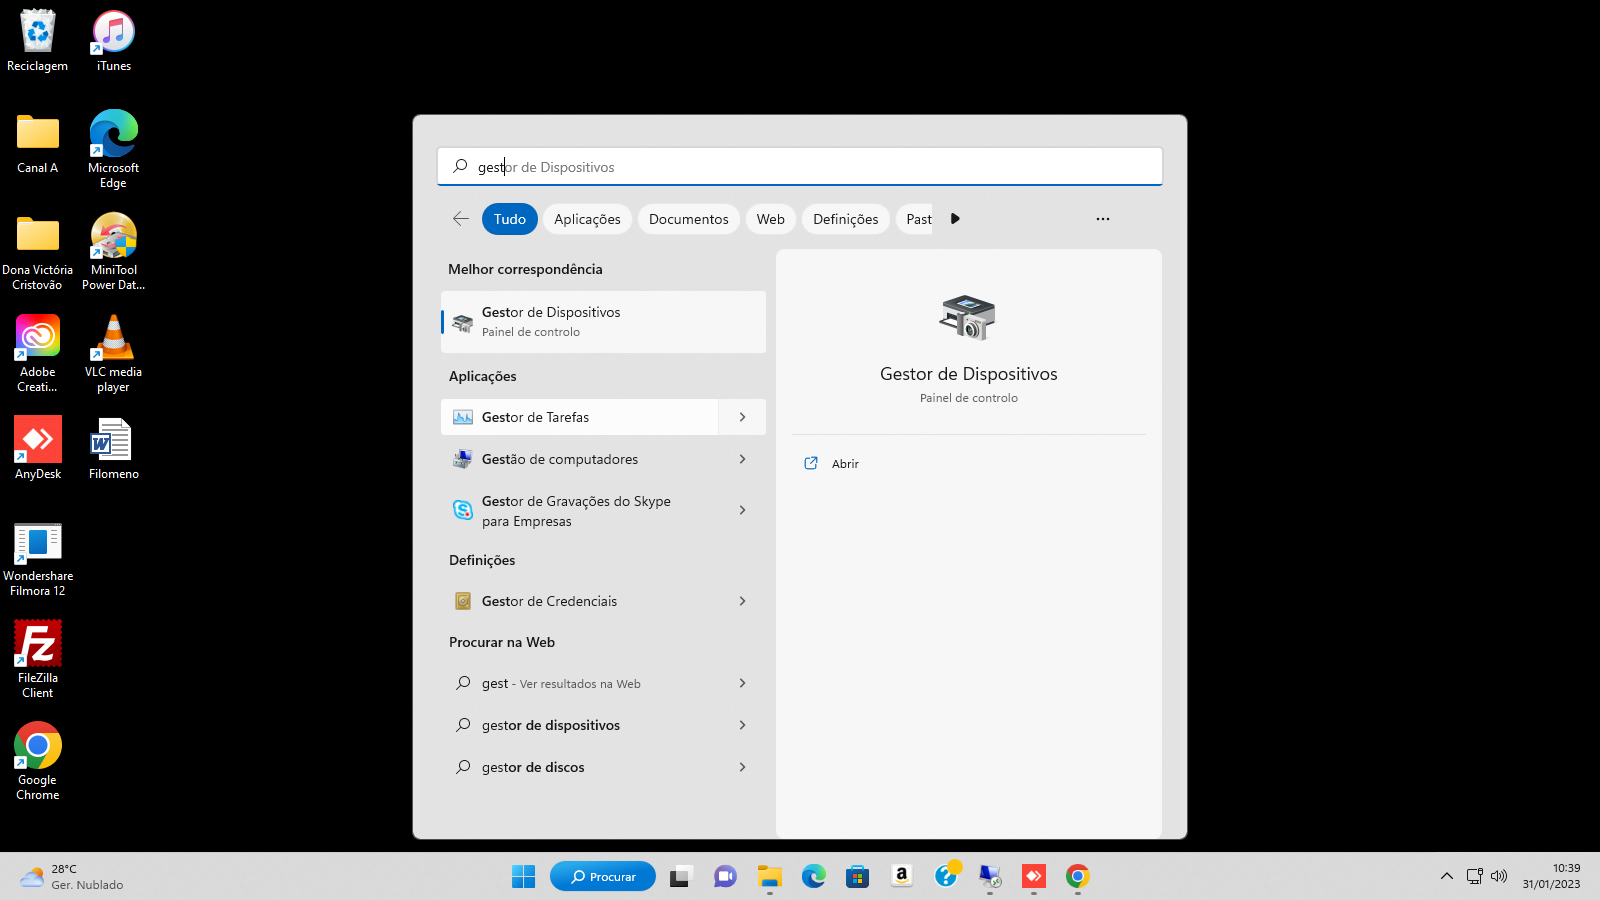Open Microsoft Store from the taskbar

(857, 877)
